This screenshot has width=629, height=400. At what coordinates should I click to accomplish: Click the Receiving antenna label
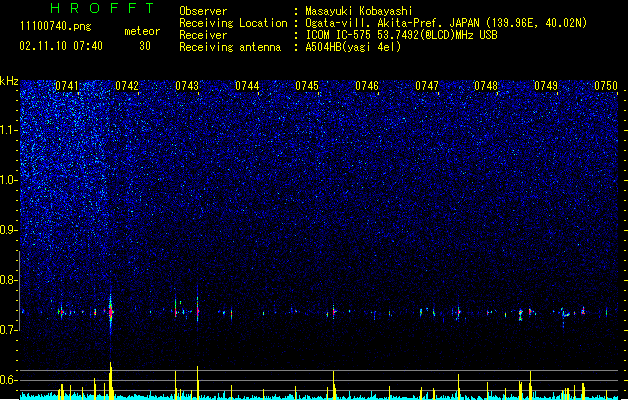click(230, 47)
